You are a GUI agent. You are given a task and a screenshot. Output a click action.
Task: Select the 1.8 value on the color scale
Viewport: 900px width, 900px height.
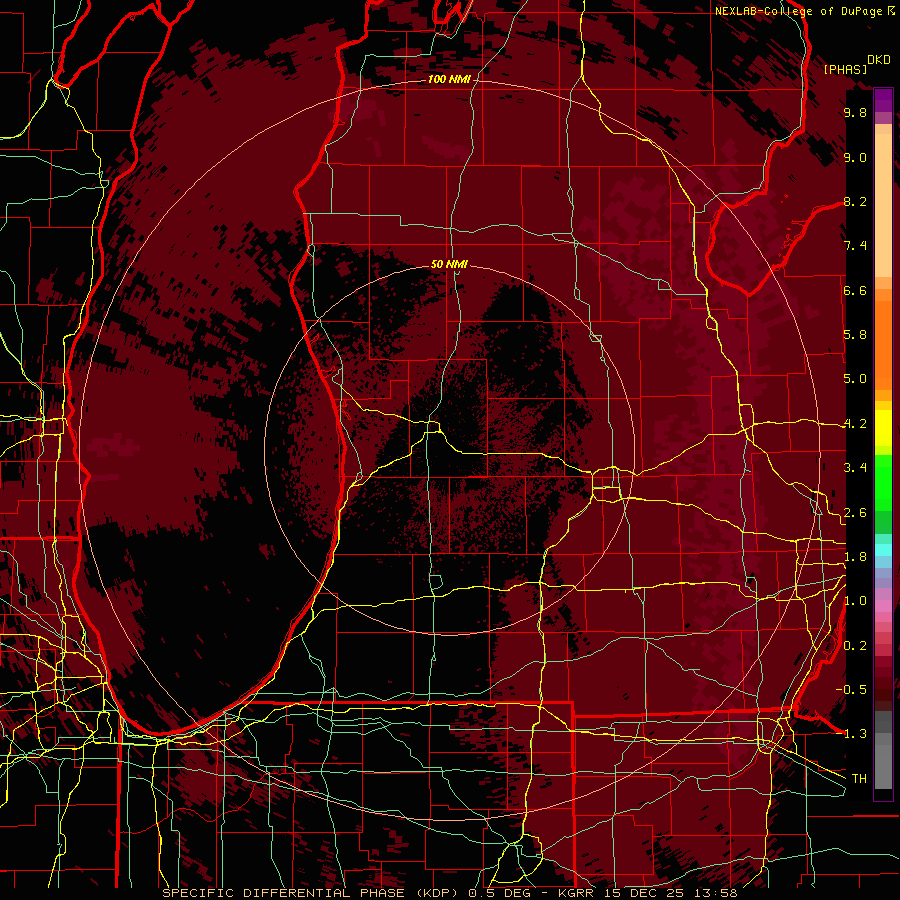pos(855,557)
